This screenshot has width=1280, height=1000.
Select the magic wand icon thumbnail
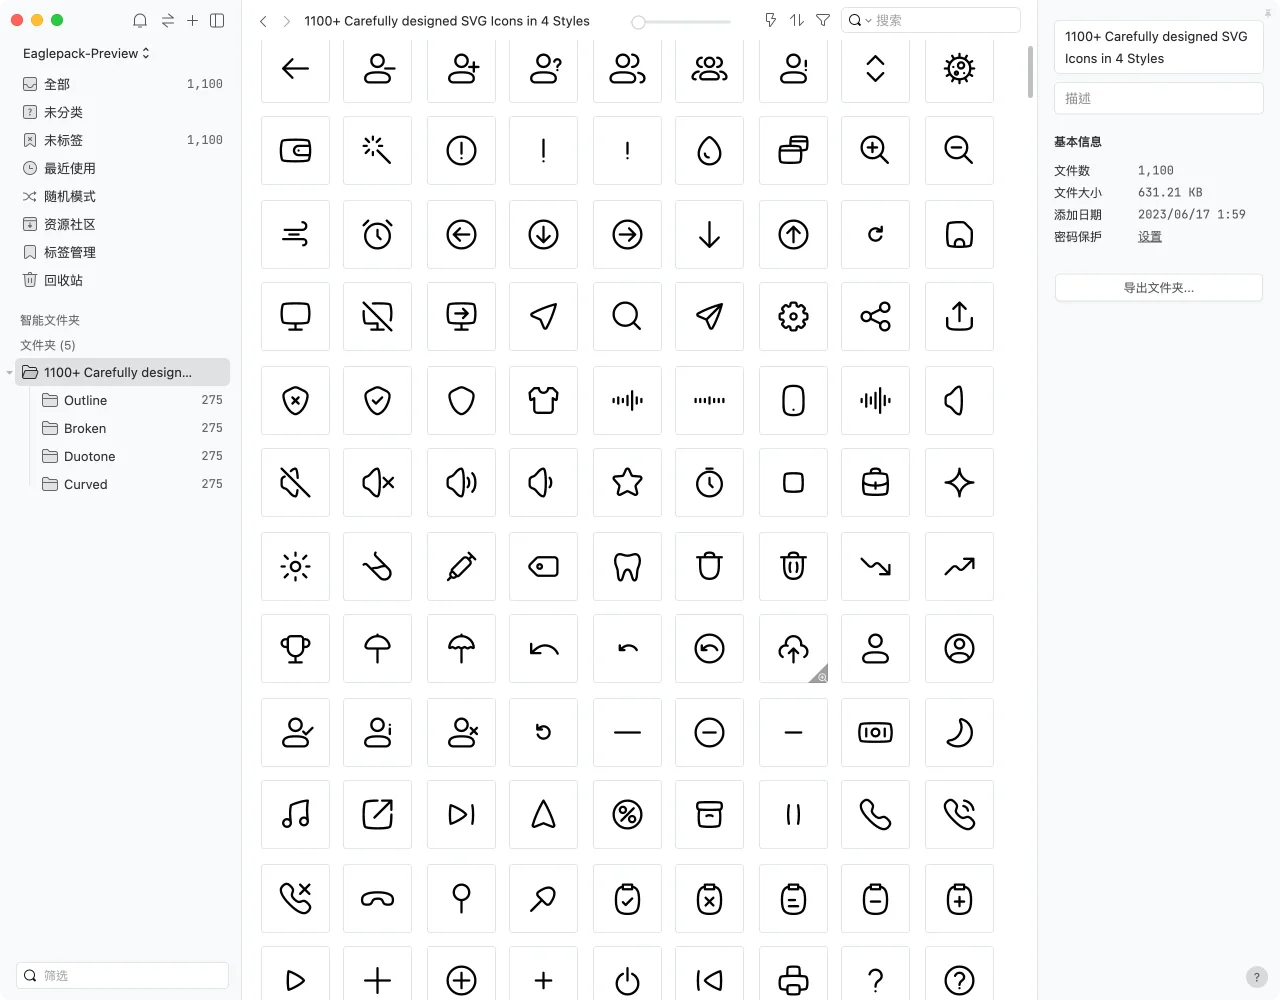click(377, 150)
